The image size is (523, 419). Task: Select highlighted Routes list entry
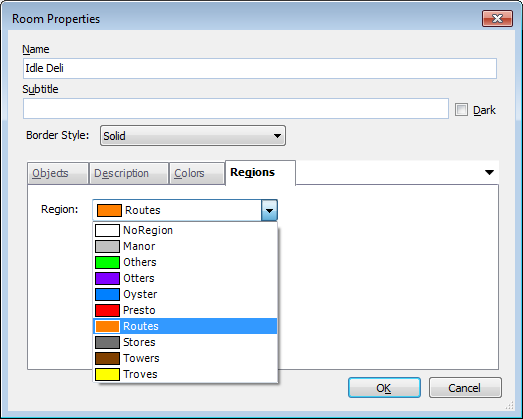pyautogui.click(x=185, y=326)
